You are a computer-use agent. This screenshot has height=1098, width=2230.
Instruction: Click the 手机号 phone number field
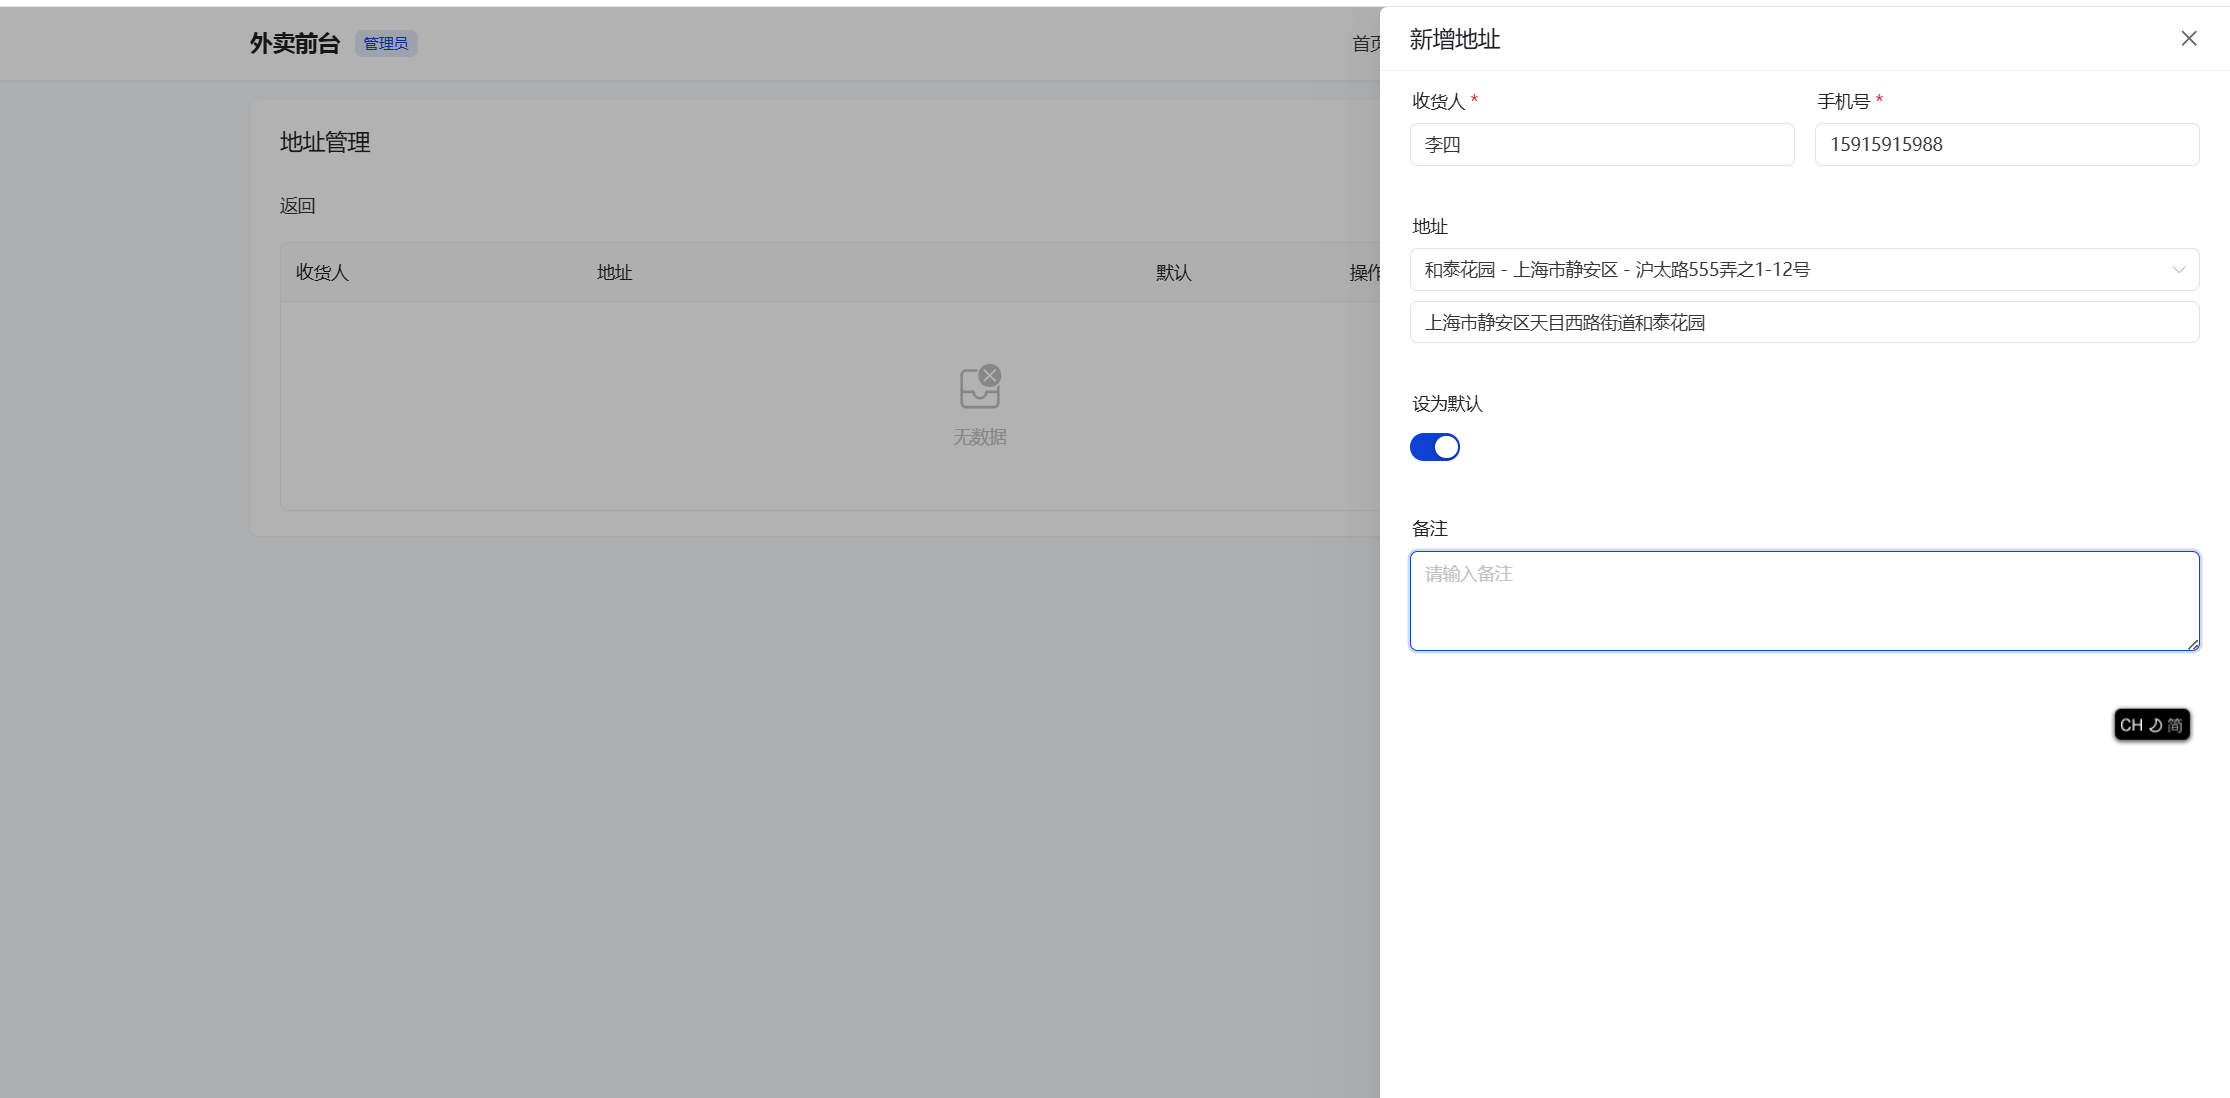tap(2006, 144)
